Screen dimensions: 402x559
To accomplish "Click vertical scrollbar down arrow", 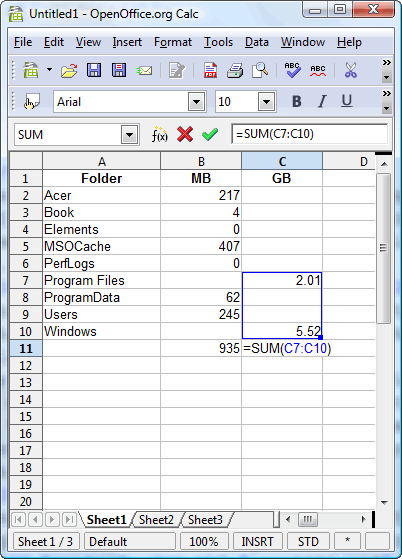I will pos(384,502).
